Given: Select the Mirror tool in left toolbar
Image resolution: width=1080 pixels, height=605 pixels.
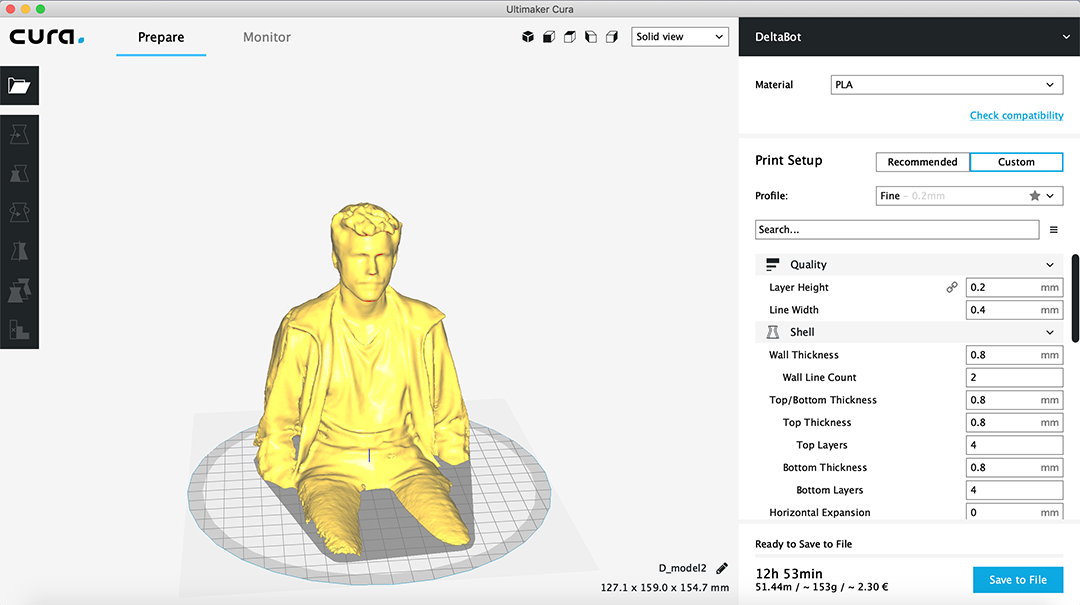Looking at the screenshot, I should coord(19,252).
